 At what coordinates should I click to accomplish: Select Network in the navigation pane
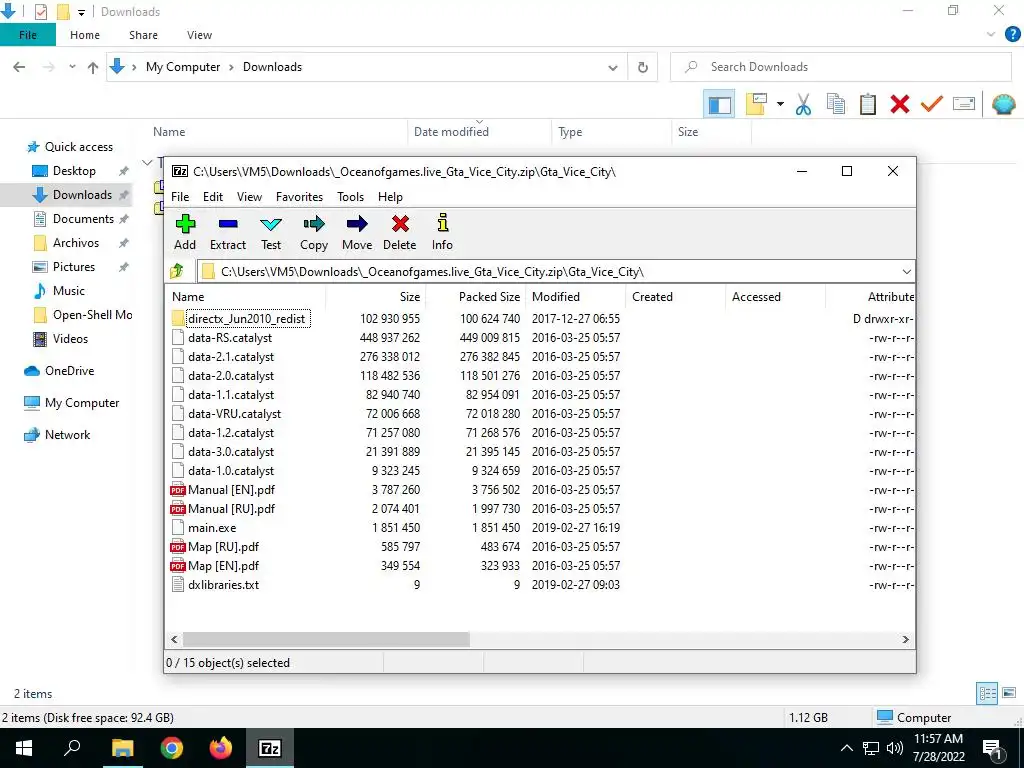[x=67, y=434]
